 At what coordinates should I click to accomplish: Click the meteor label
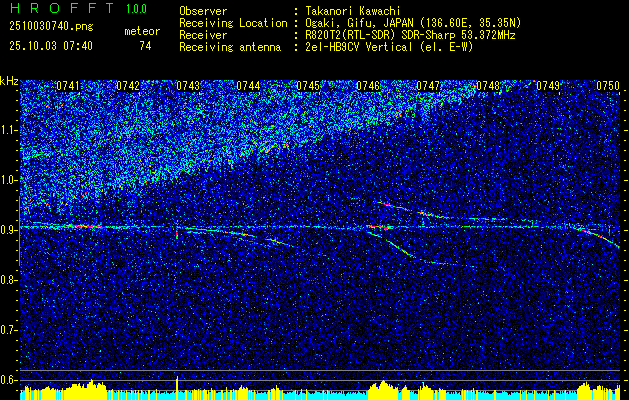point(142,31)
